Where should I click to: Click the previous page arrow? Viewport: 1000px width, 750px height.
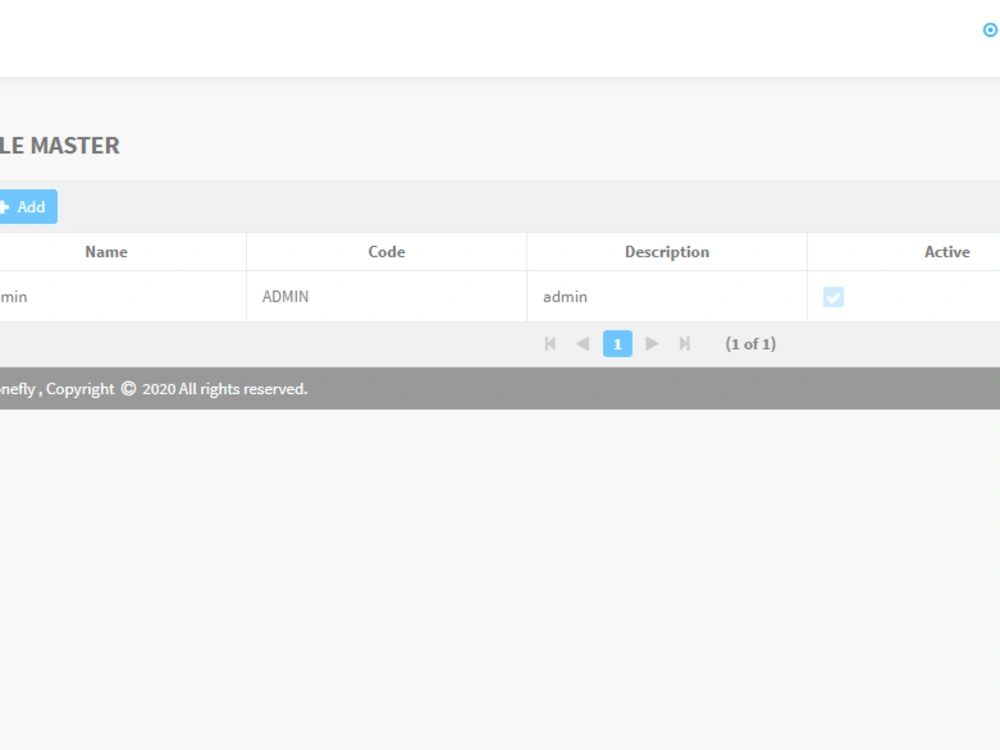point(583,343)
